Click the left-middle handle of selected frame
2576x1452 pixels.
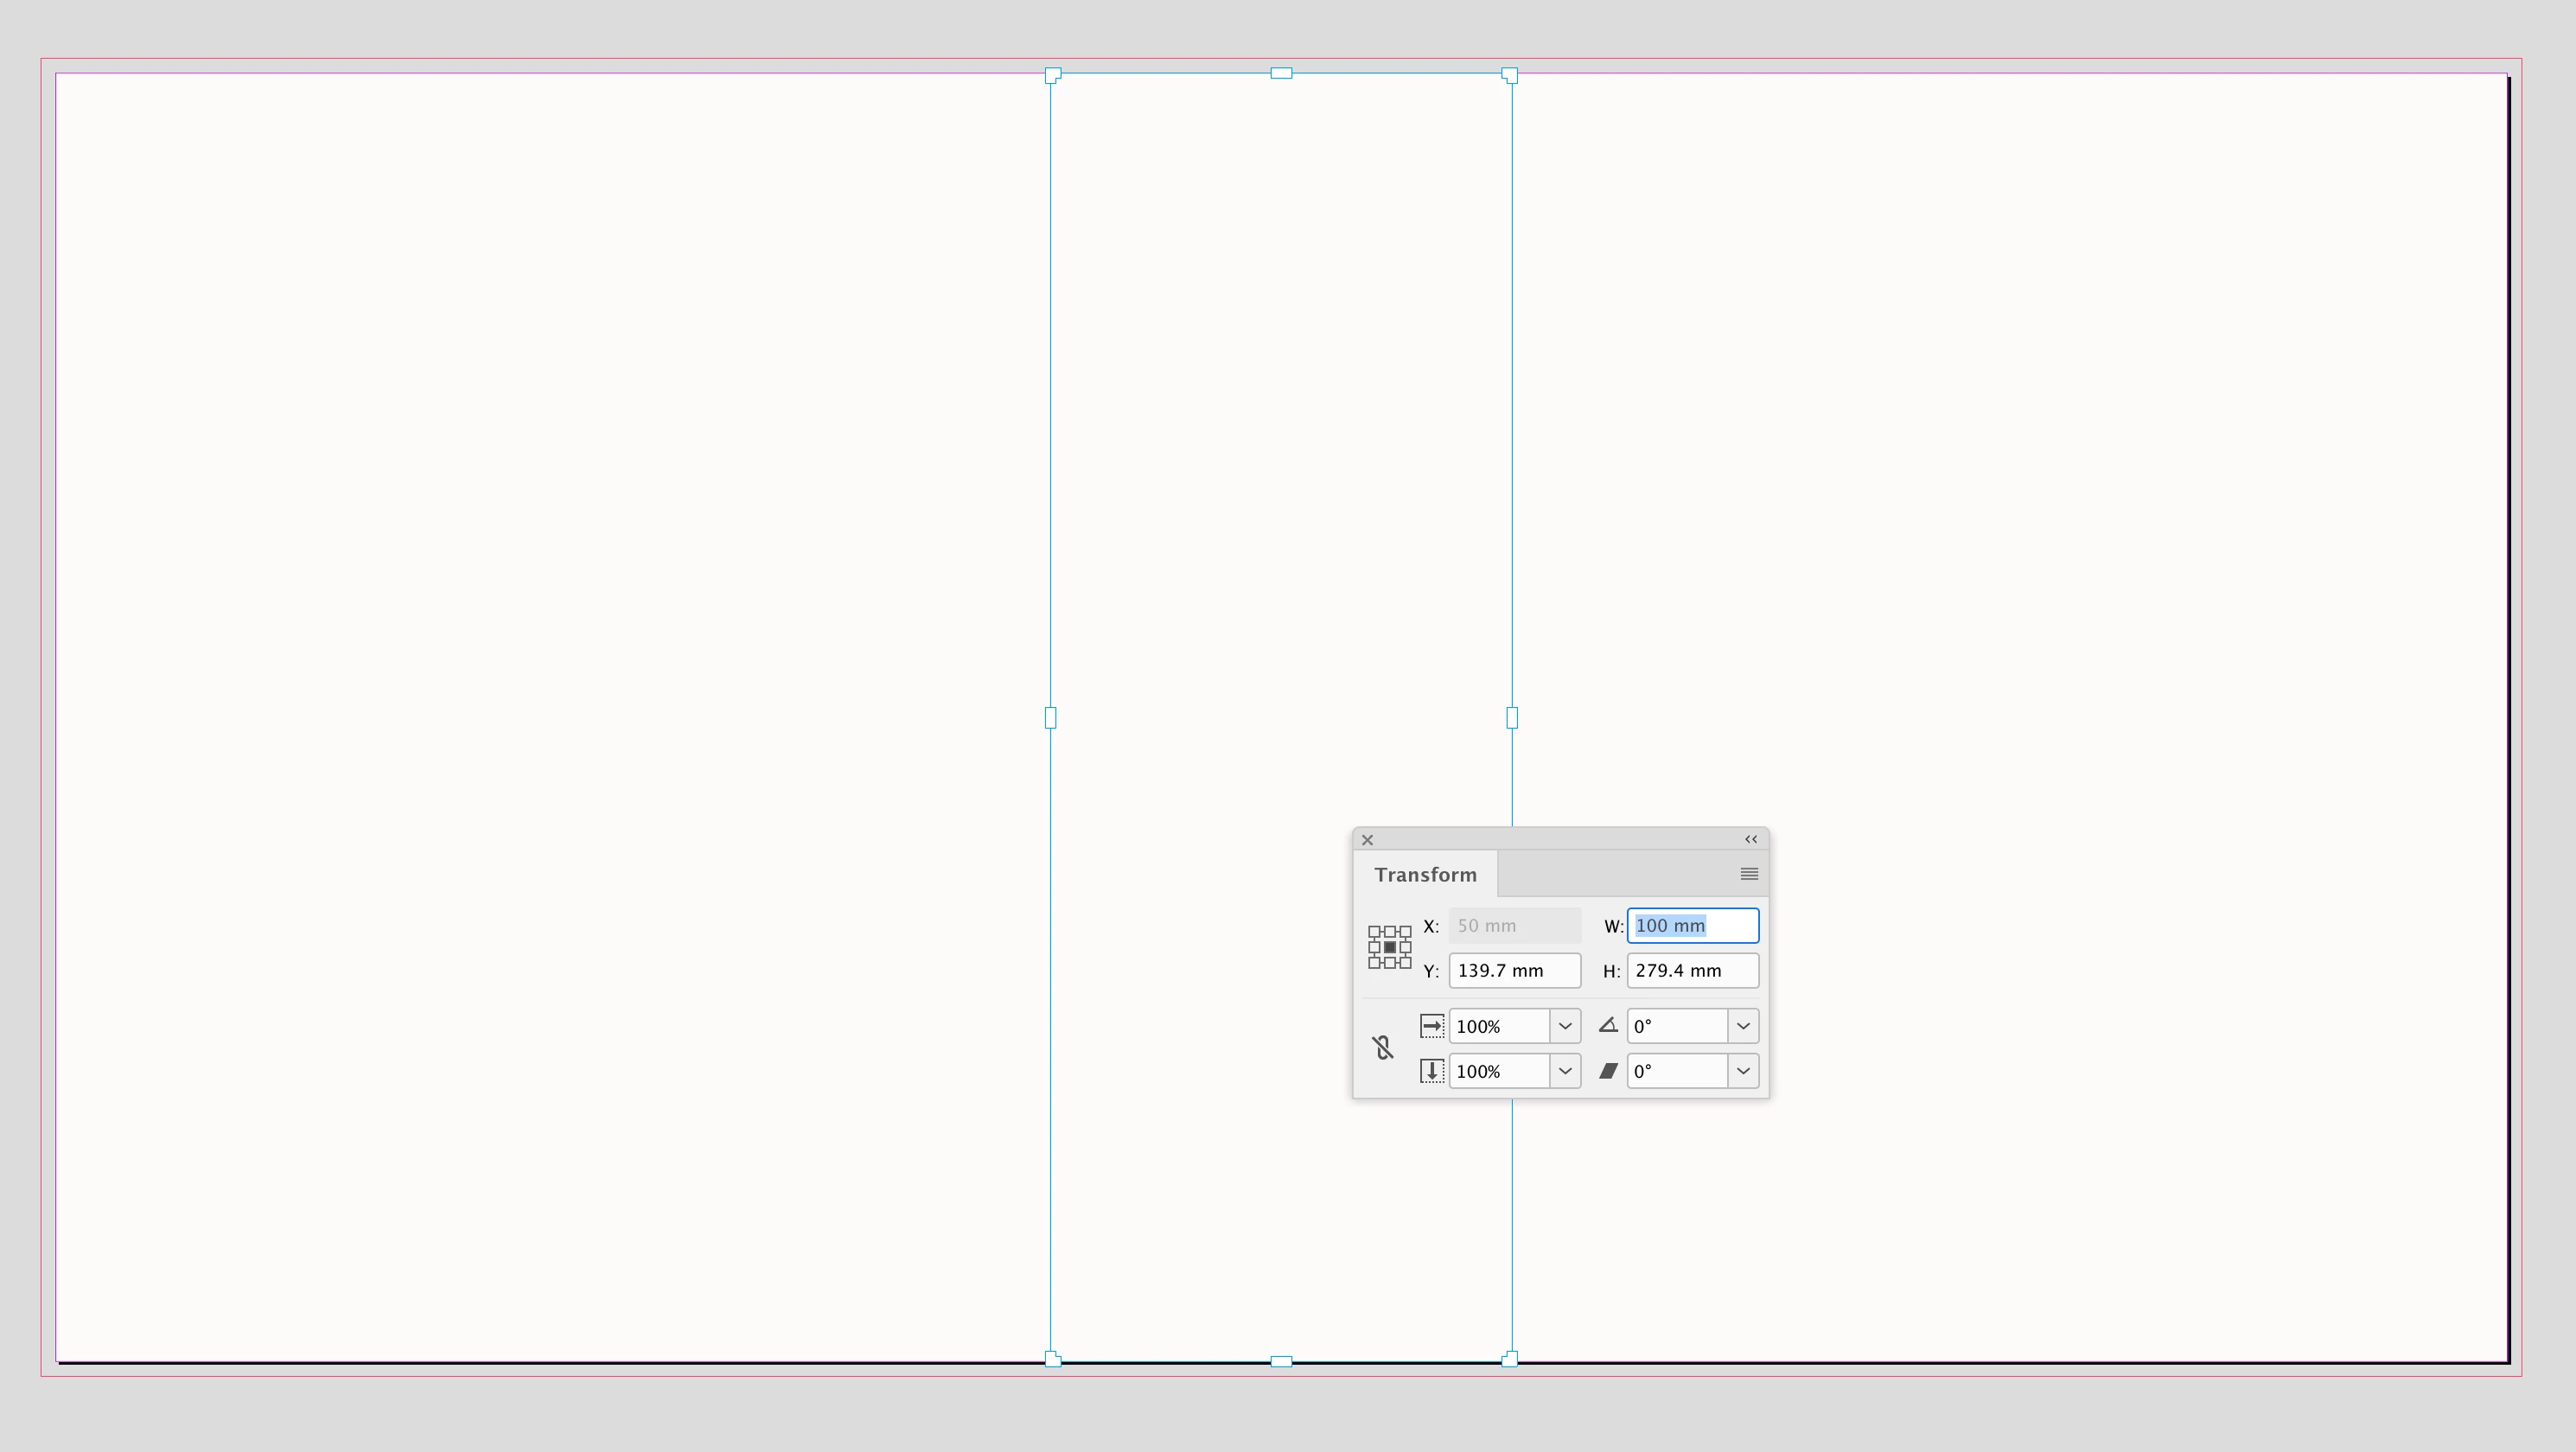[1050, 718]
